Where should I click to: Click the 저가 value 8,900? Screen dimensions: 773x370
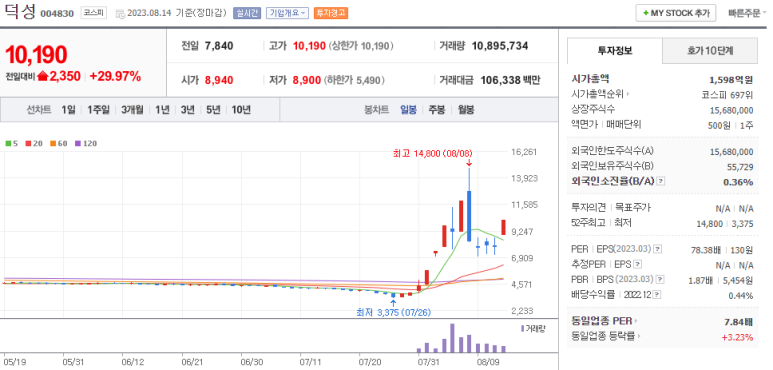(x=307, y=80)
